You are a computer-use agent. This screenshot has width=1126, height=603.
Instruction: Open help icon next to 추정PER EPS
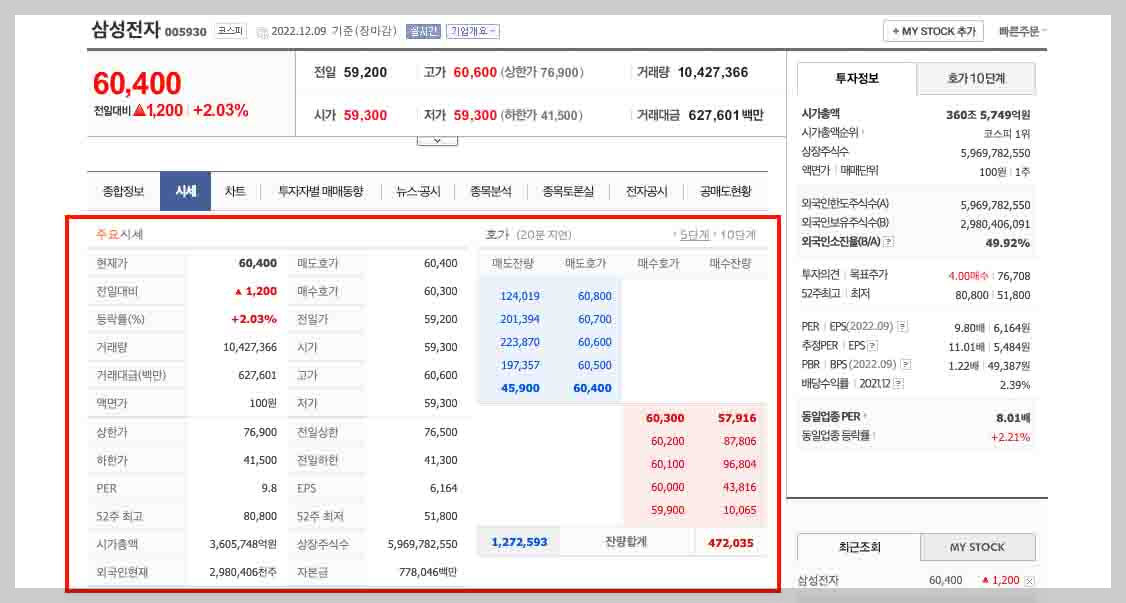click(873, 346)
